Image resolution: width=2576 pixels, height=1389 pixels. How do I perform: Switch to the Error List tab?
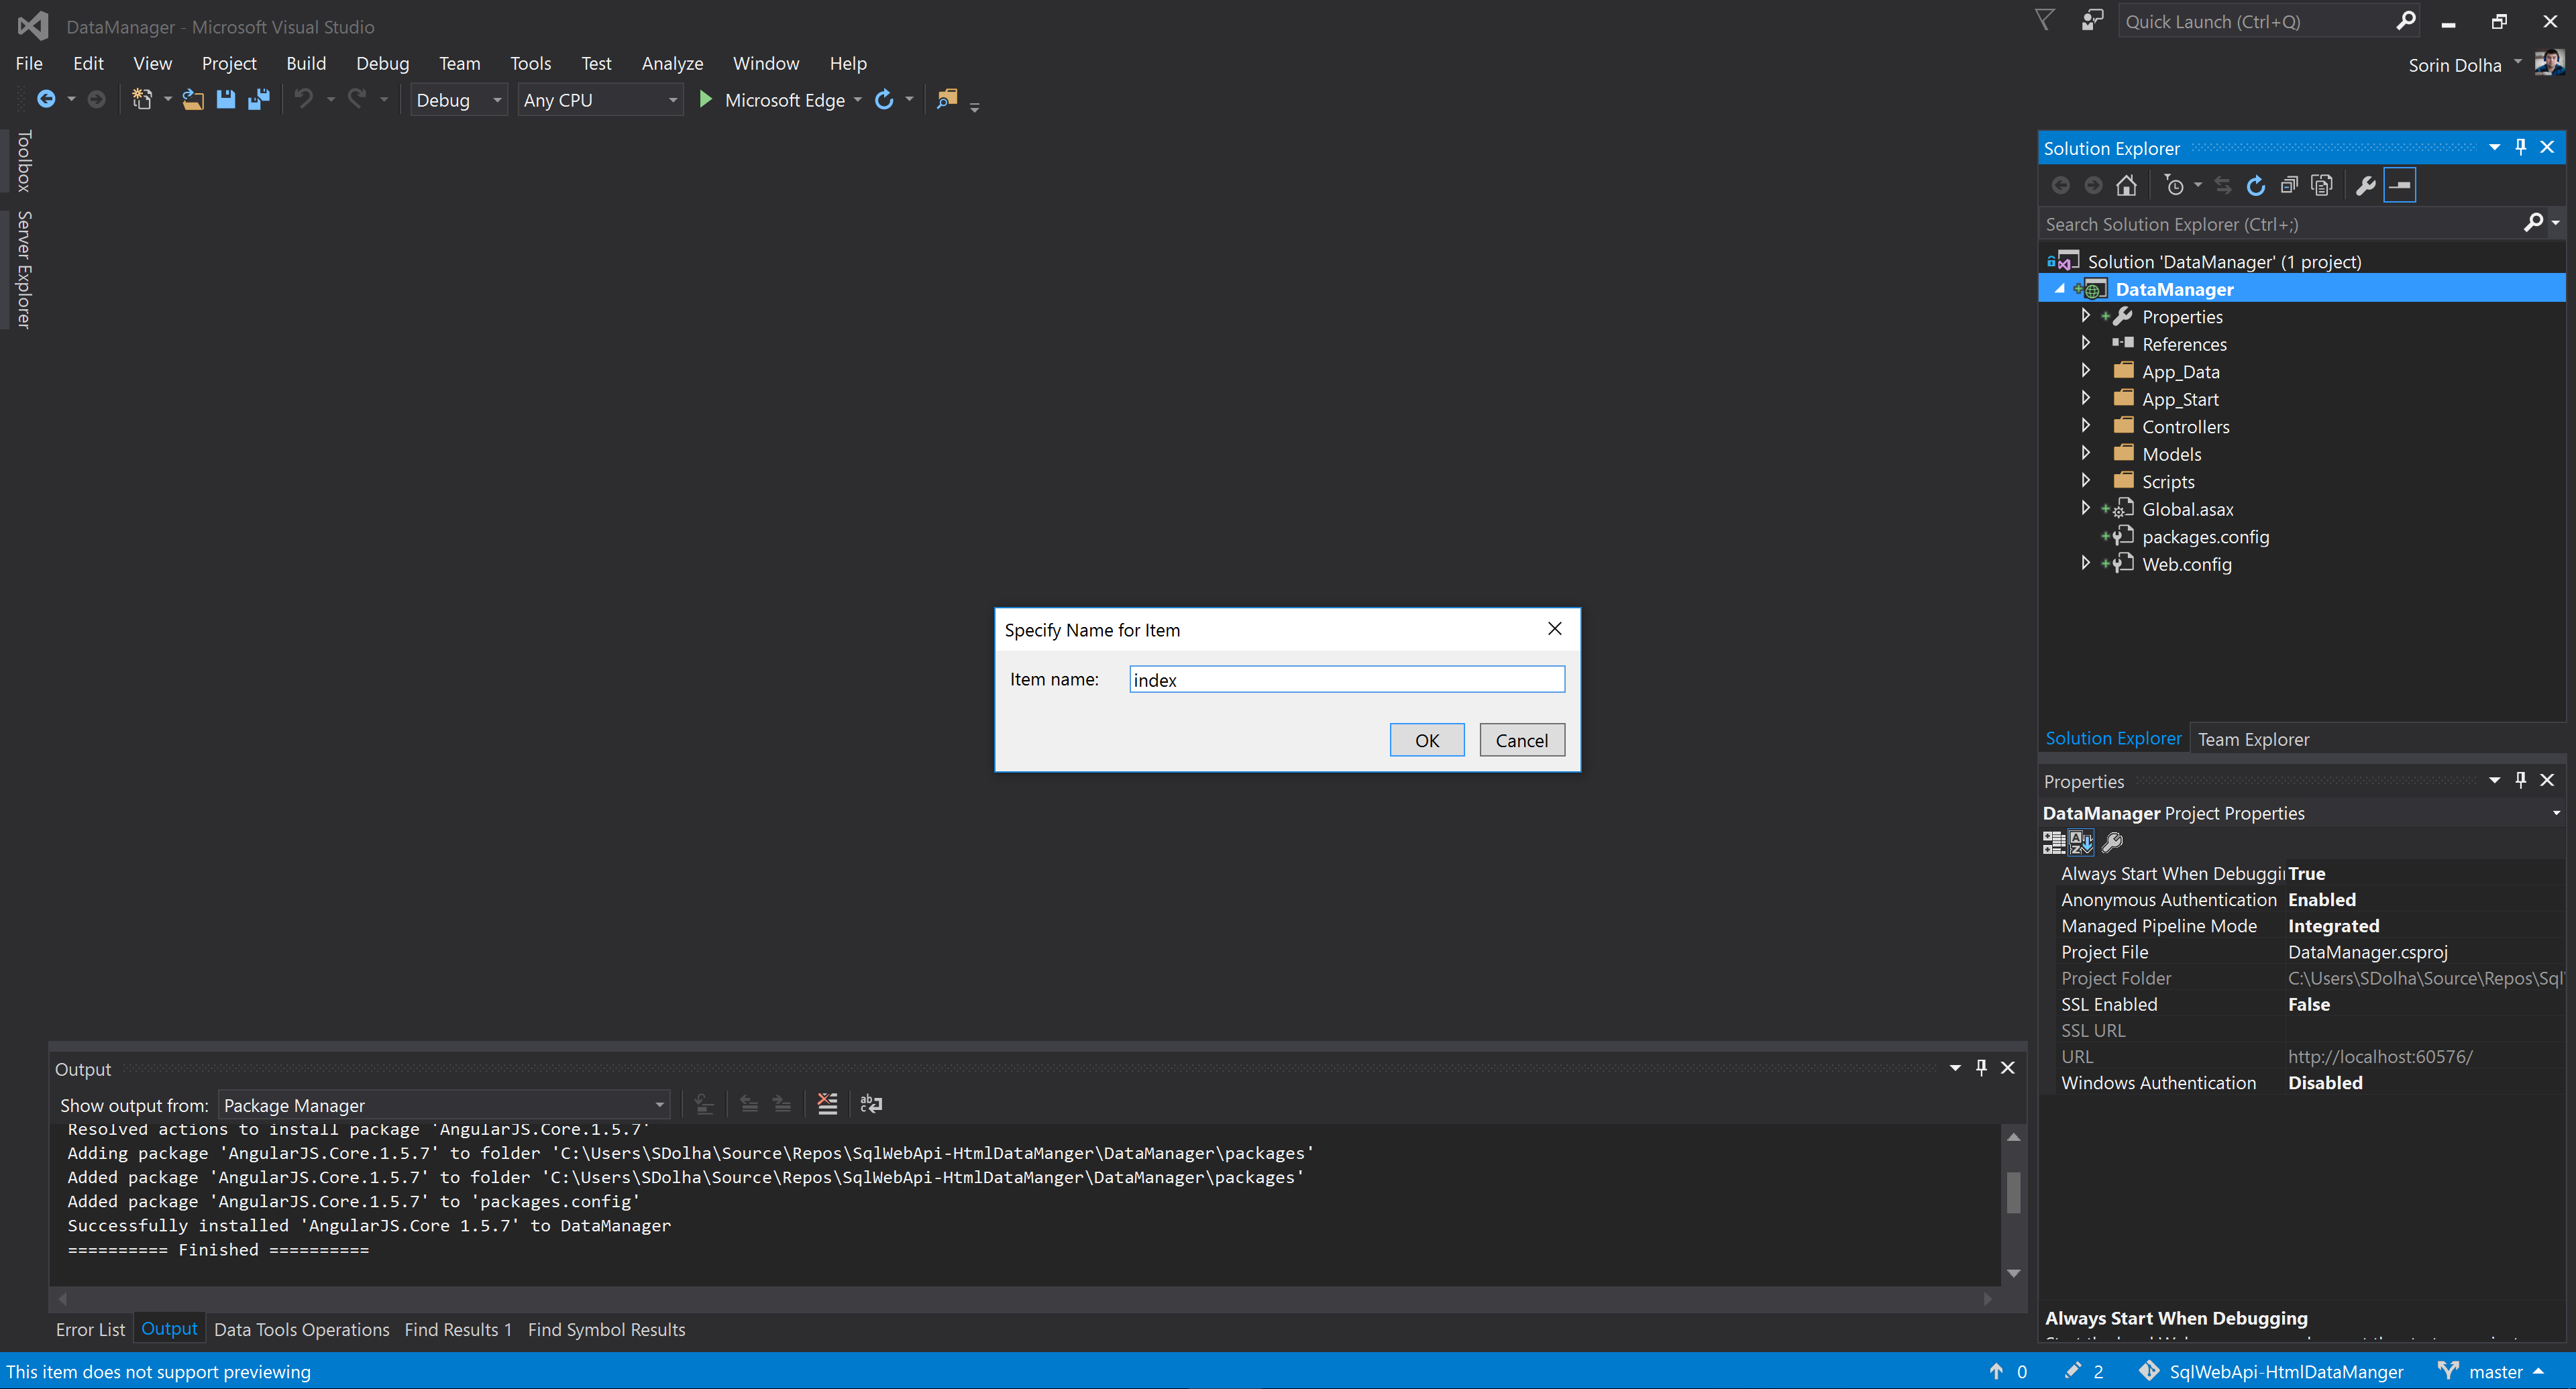pyautogui.click(x=90, y=1329)
